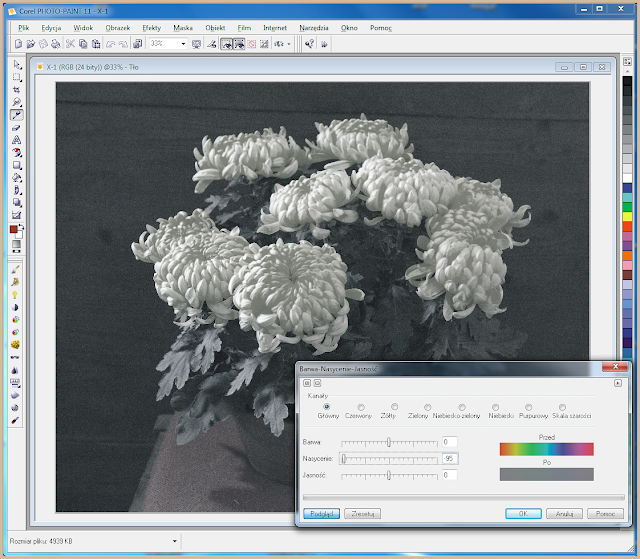The image size is (640, 559).
Task: Select the Rectangle shape tool
Action: [x=17, y=165]
